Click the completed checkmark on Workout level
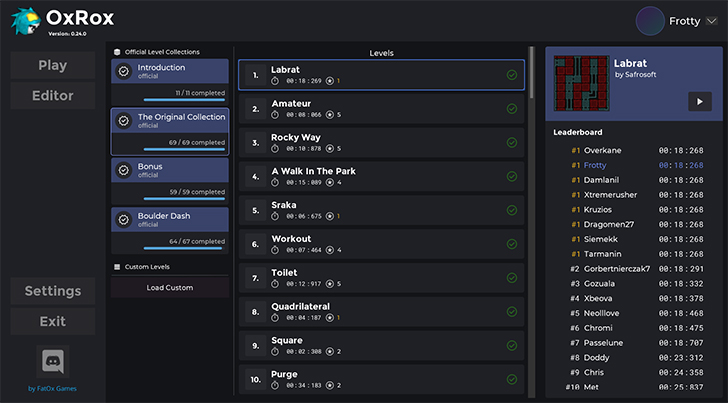The width and height of the screenshot is (728, 403). click(512, 243)
